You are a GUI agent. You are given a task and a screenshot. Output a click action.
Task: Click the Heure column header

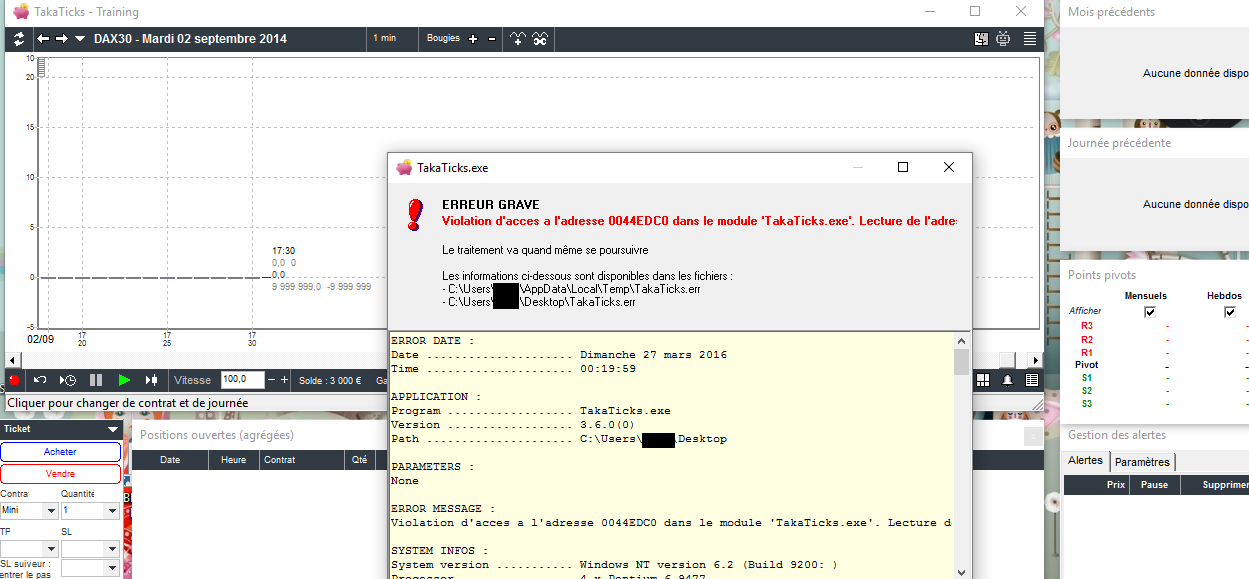coord(234,460)
